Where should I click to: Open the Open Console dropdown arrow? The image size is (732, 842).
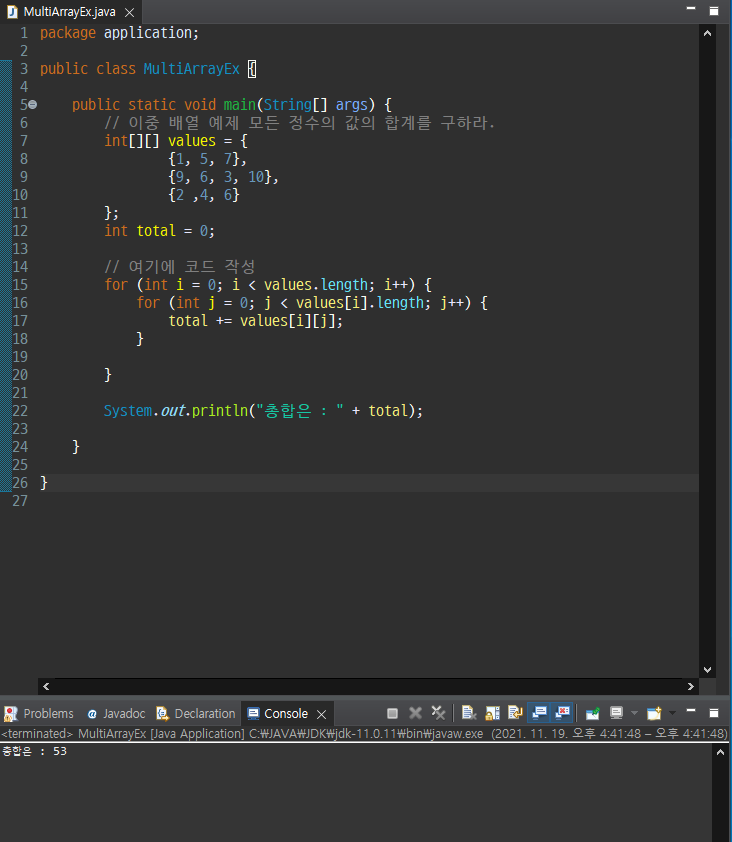672,713
